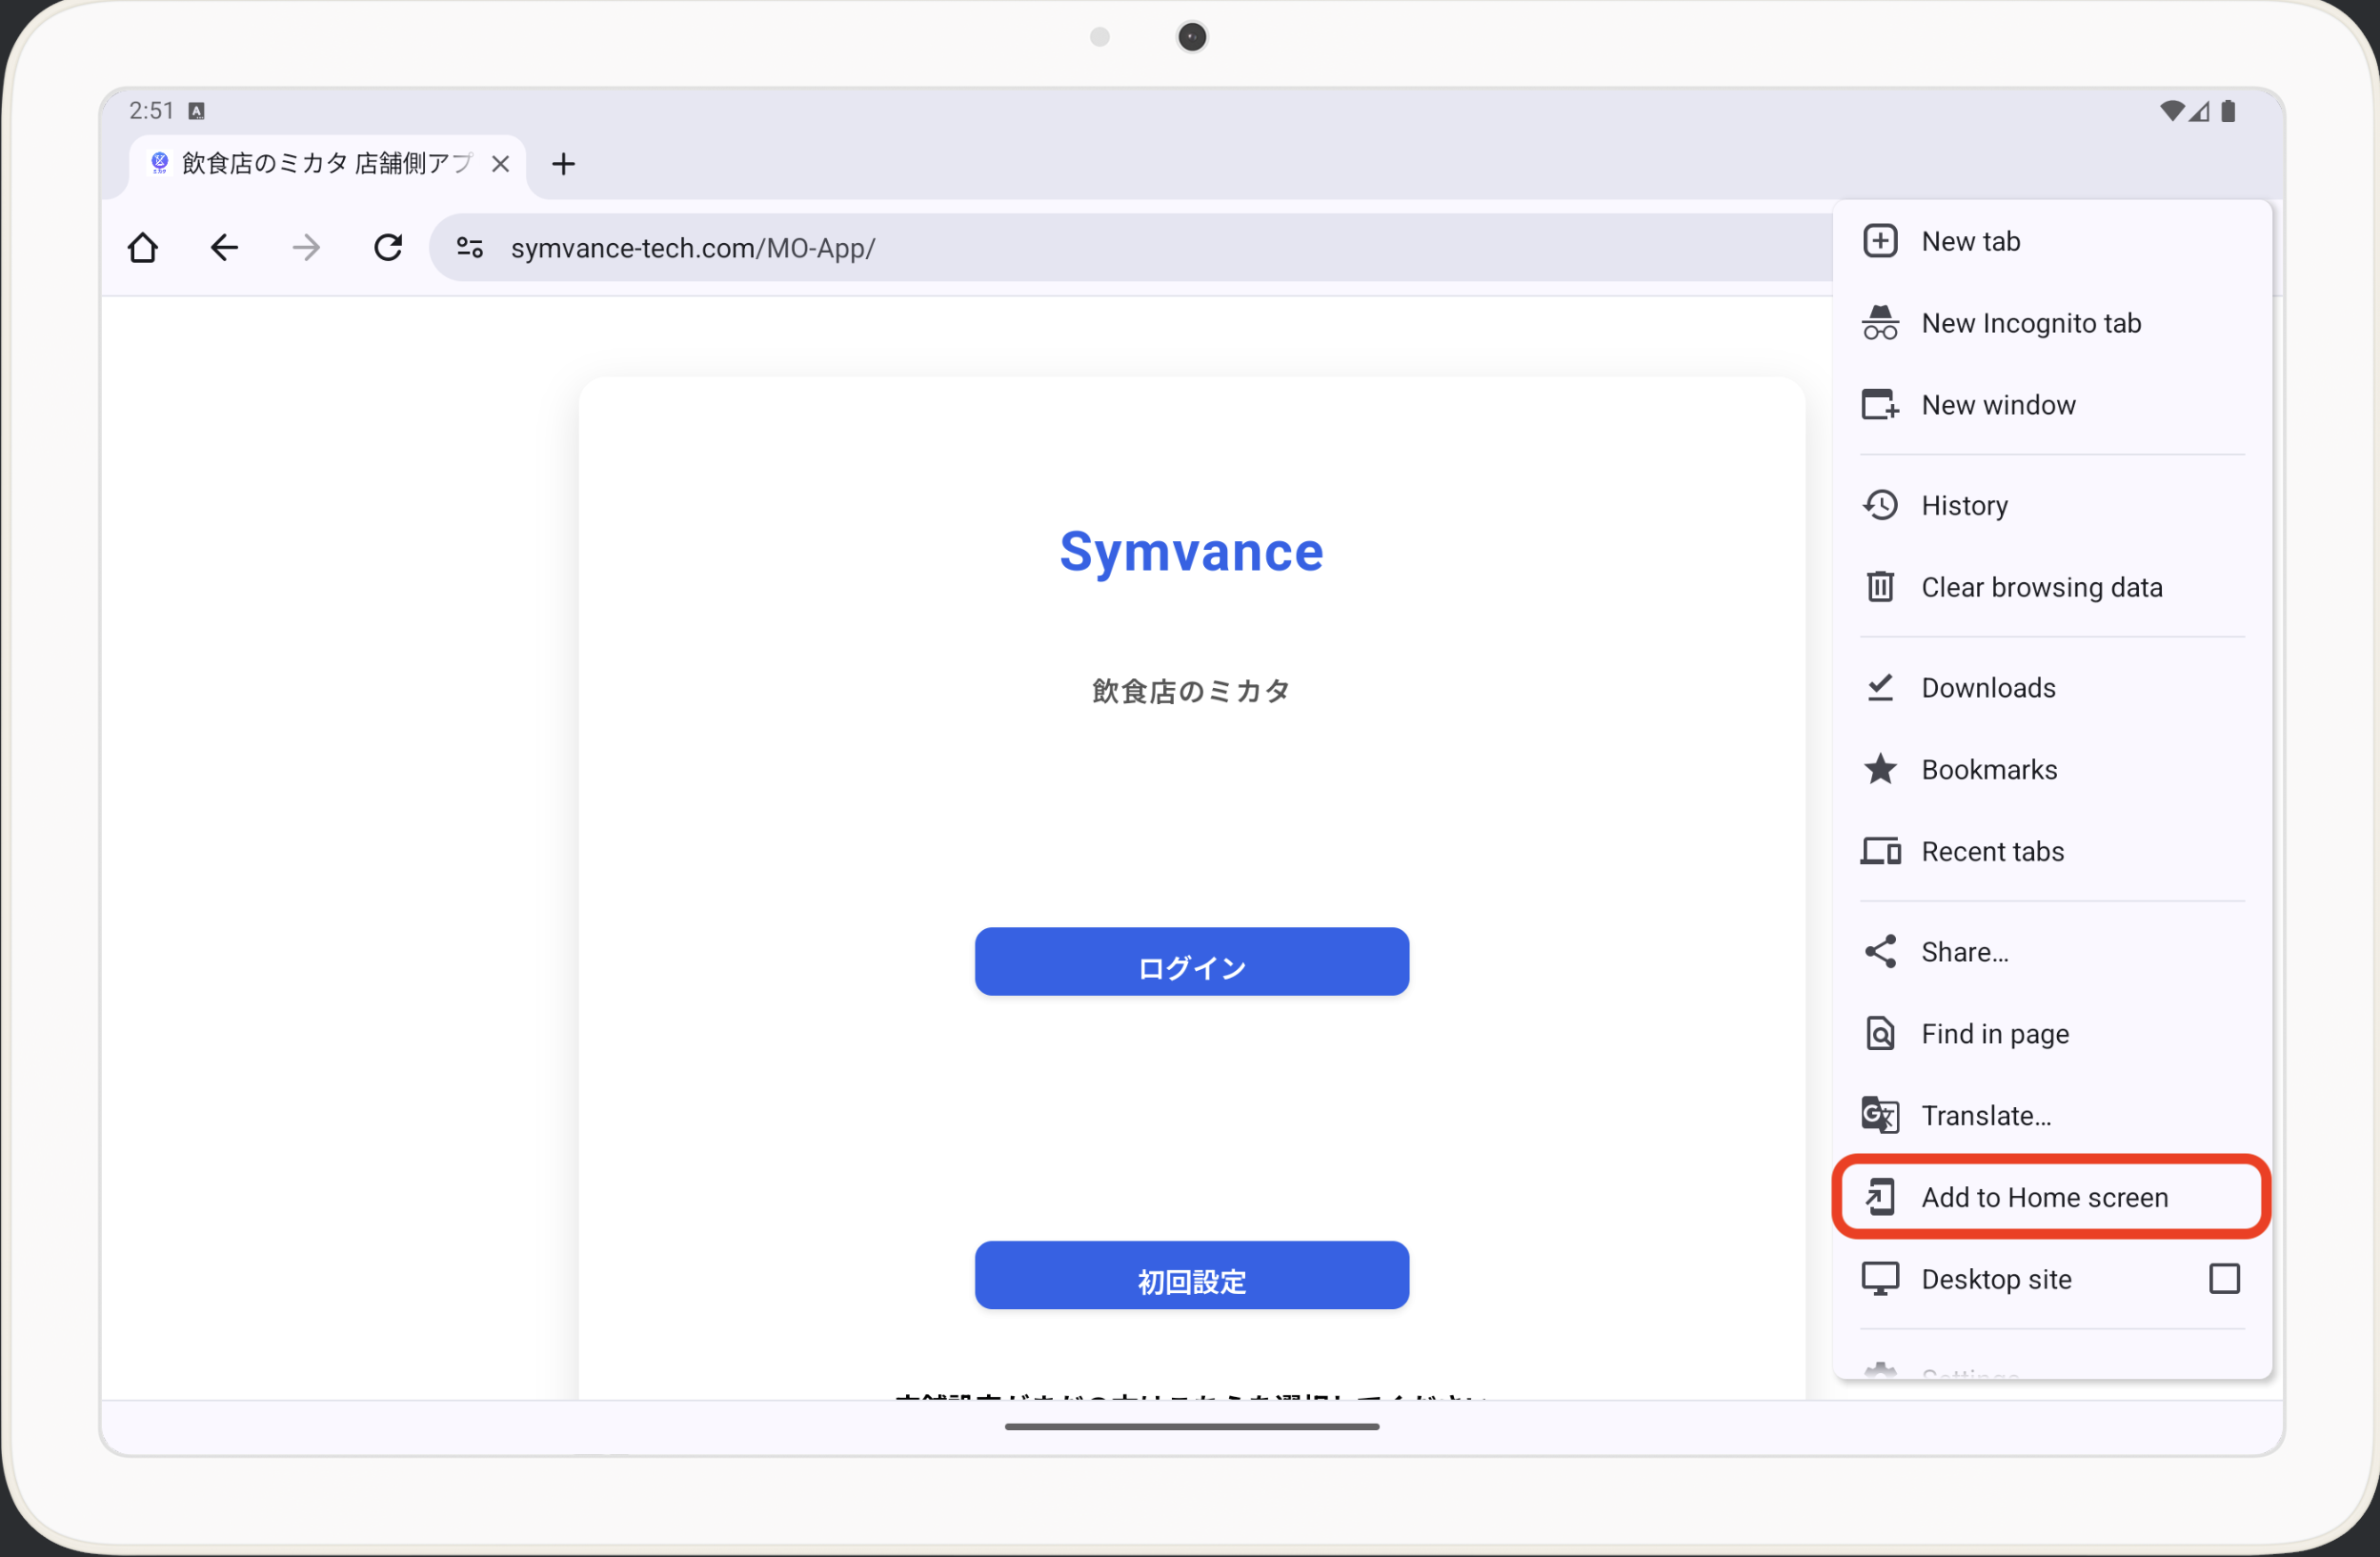This screenshot has width=2380, height=1557.
Task: Tap the Find in page icon
Action: [x=1880, y=1034]
